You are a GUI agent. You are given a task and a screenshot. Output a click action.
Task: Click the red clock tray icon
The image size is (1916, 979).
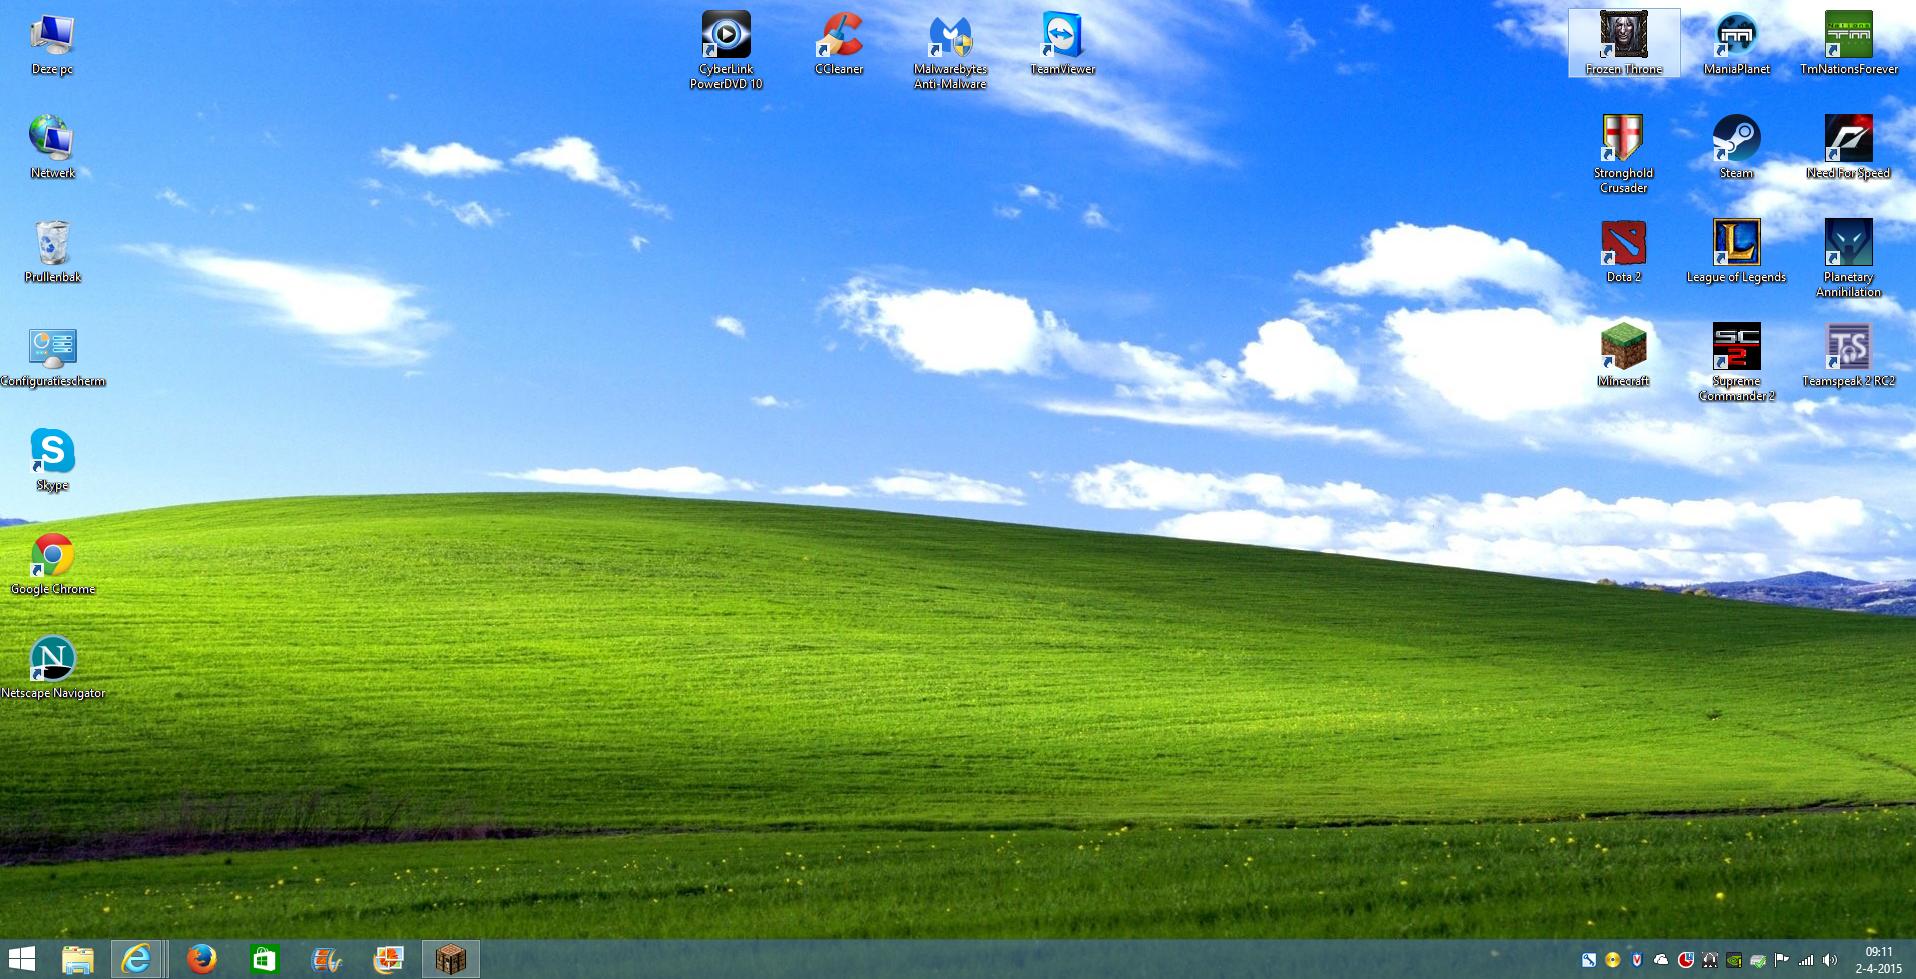tap(1685, 960)
